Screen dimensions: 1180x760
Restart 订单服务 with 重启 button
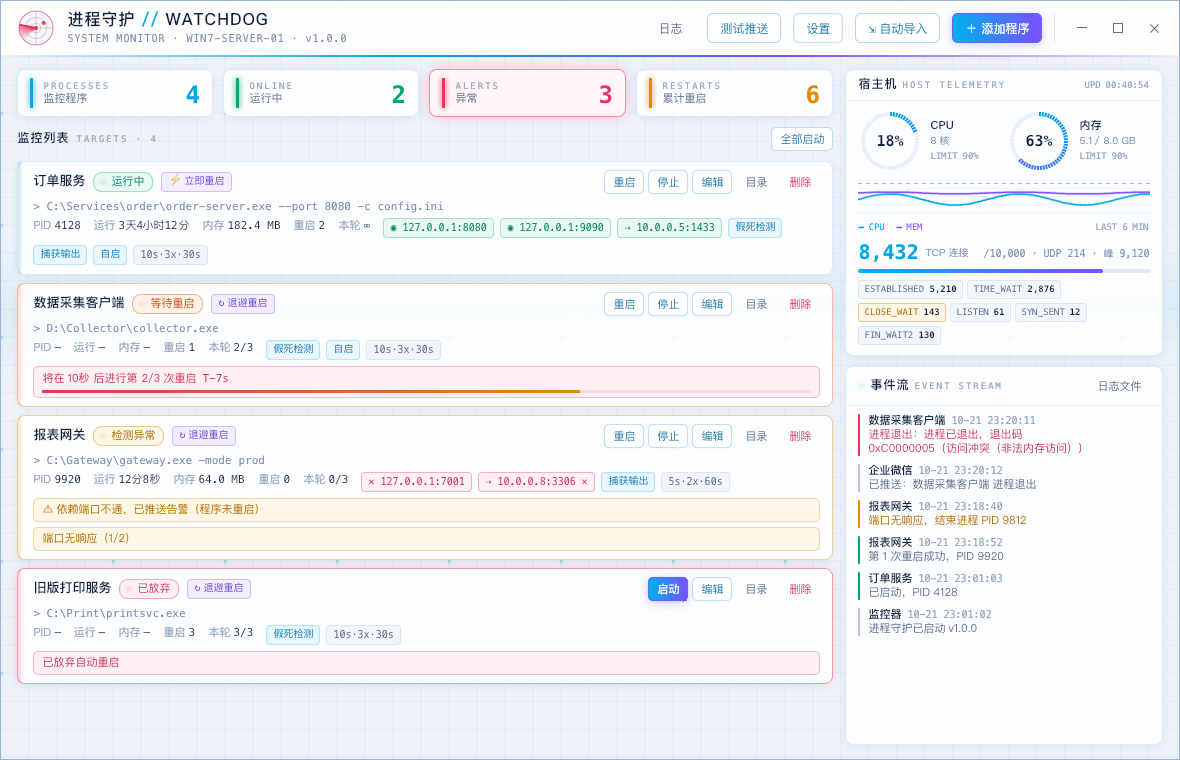pyautogui.click(x=624, y=182)
